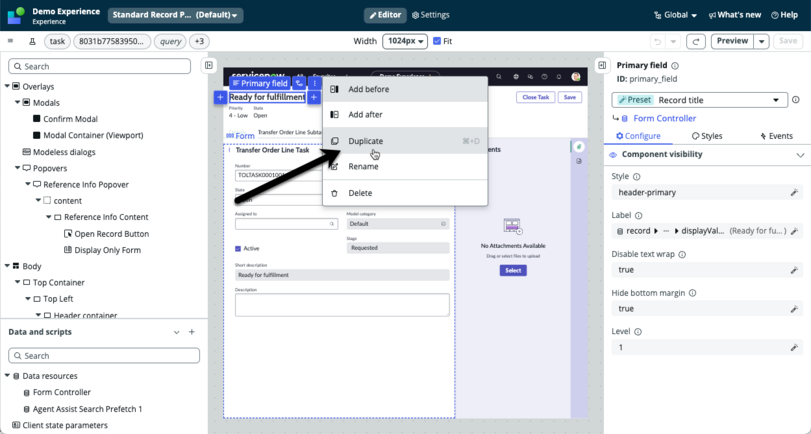Switch to the Styles tab
Screen dimensions: 811x434
point(707,136)
